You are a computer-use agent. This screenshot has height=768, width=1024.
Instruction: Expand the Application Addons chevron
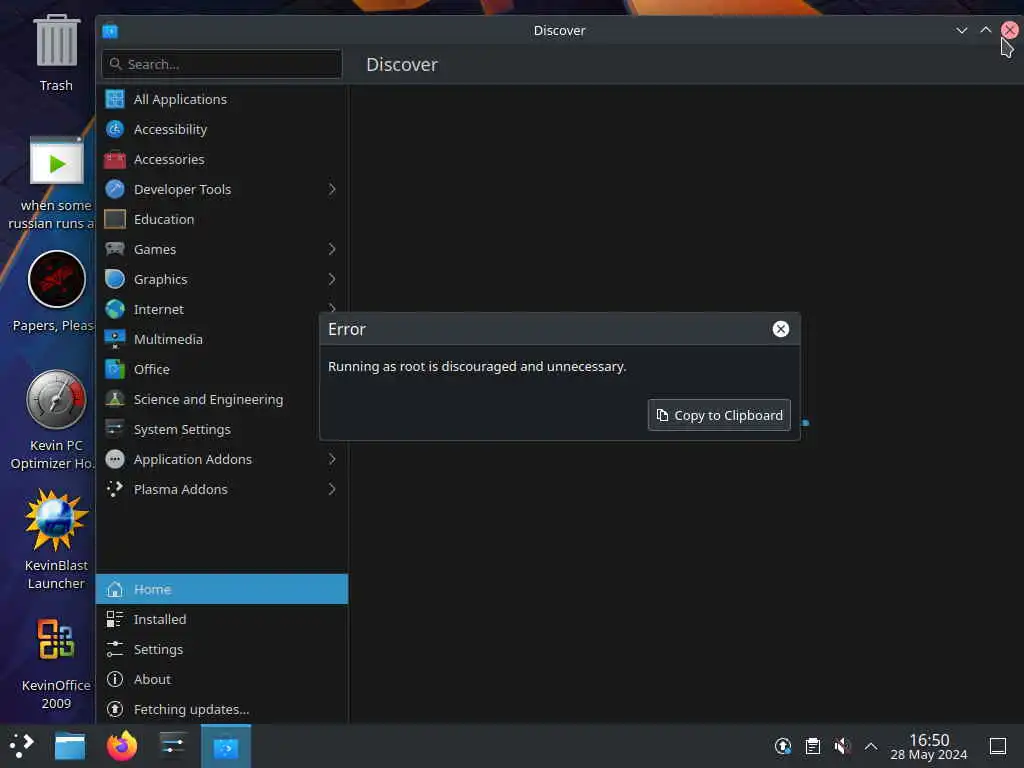332,459
